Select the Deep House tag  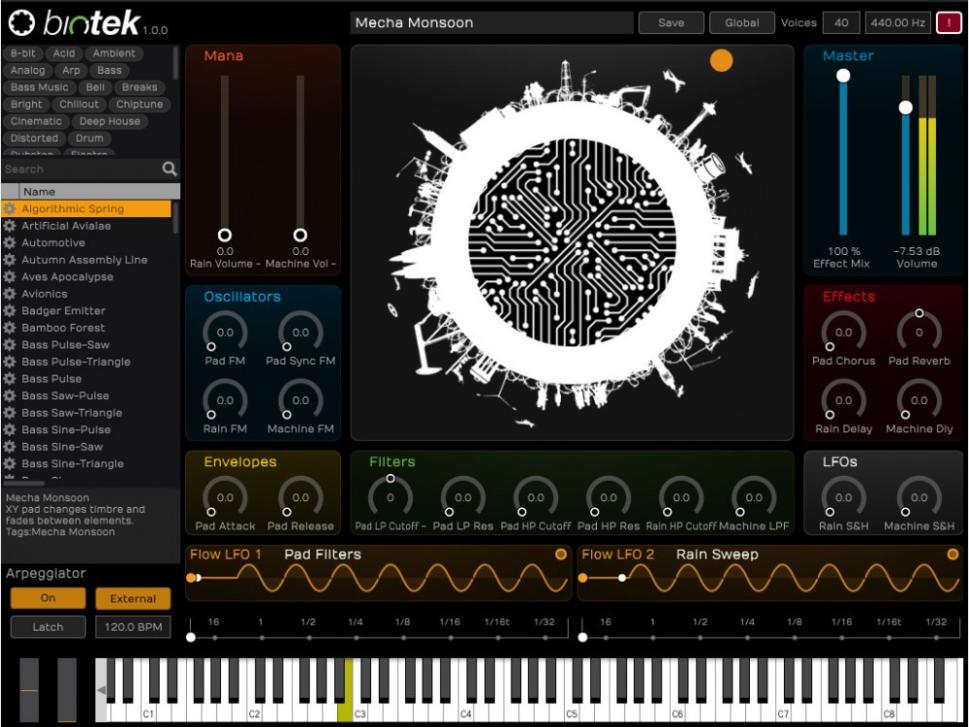coord(110,121)
